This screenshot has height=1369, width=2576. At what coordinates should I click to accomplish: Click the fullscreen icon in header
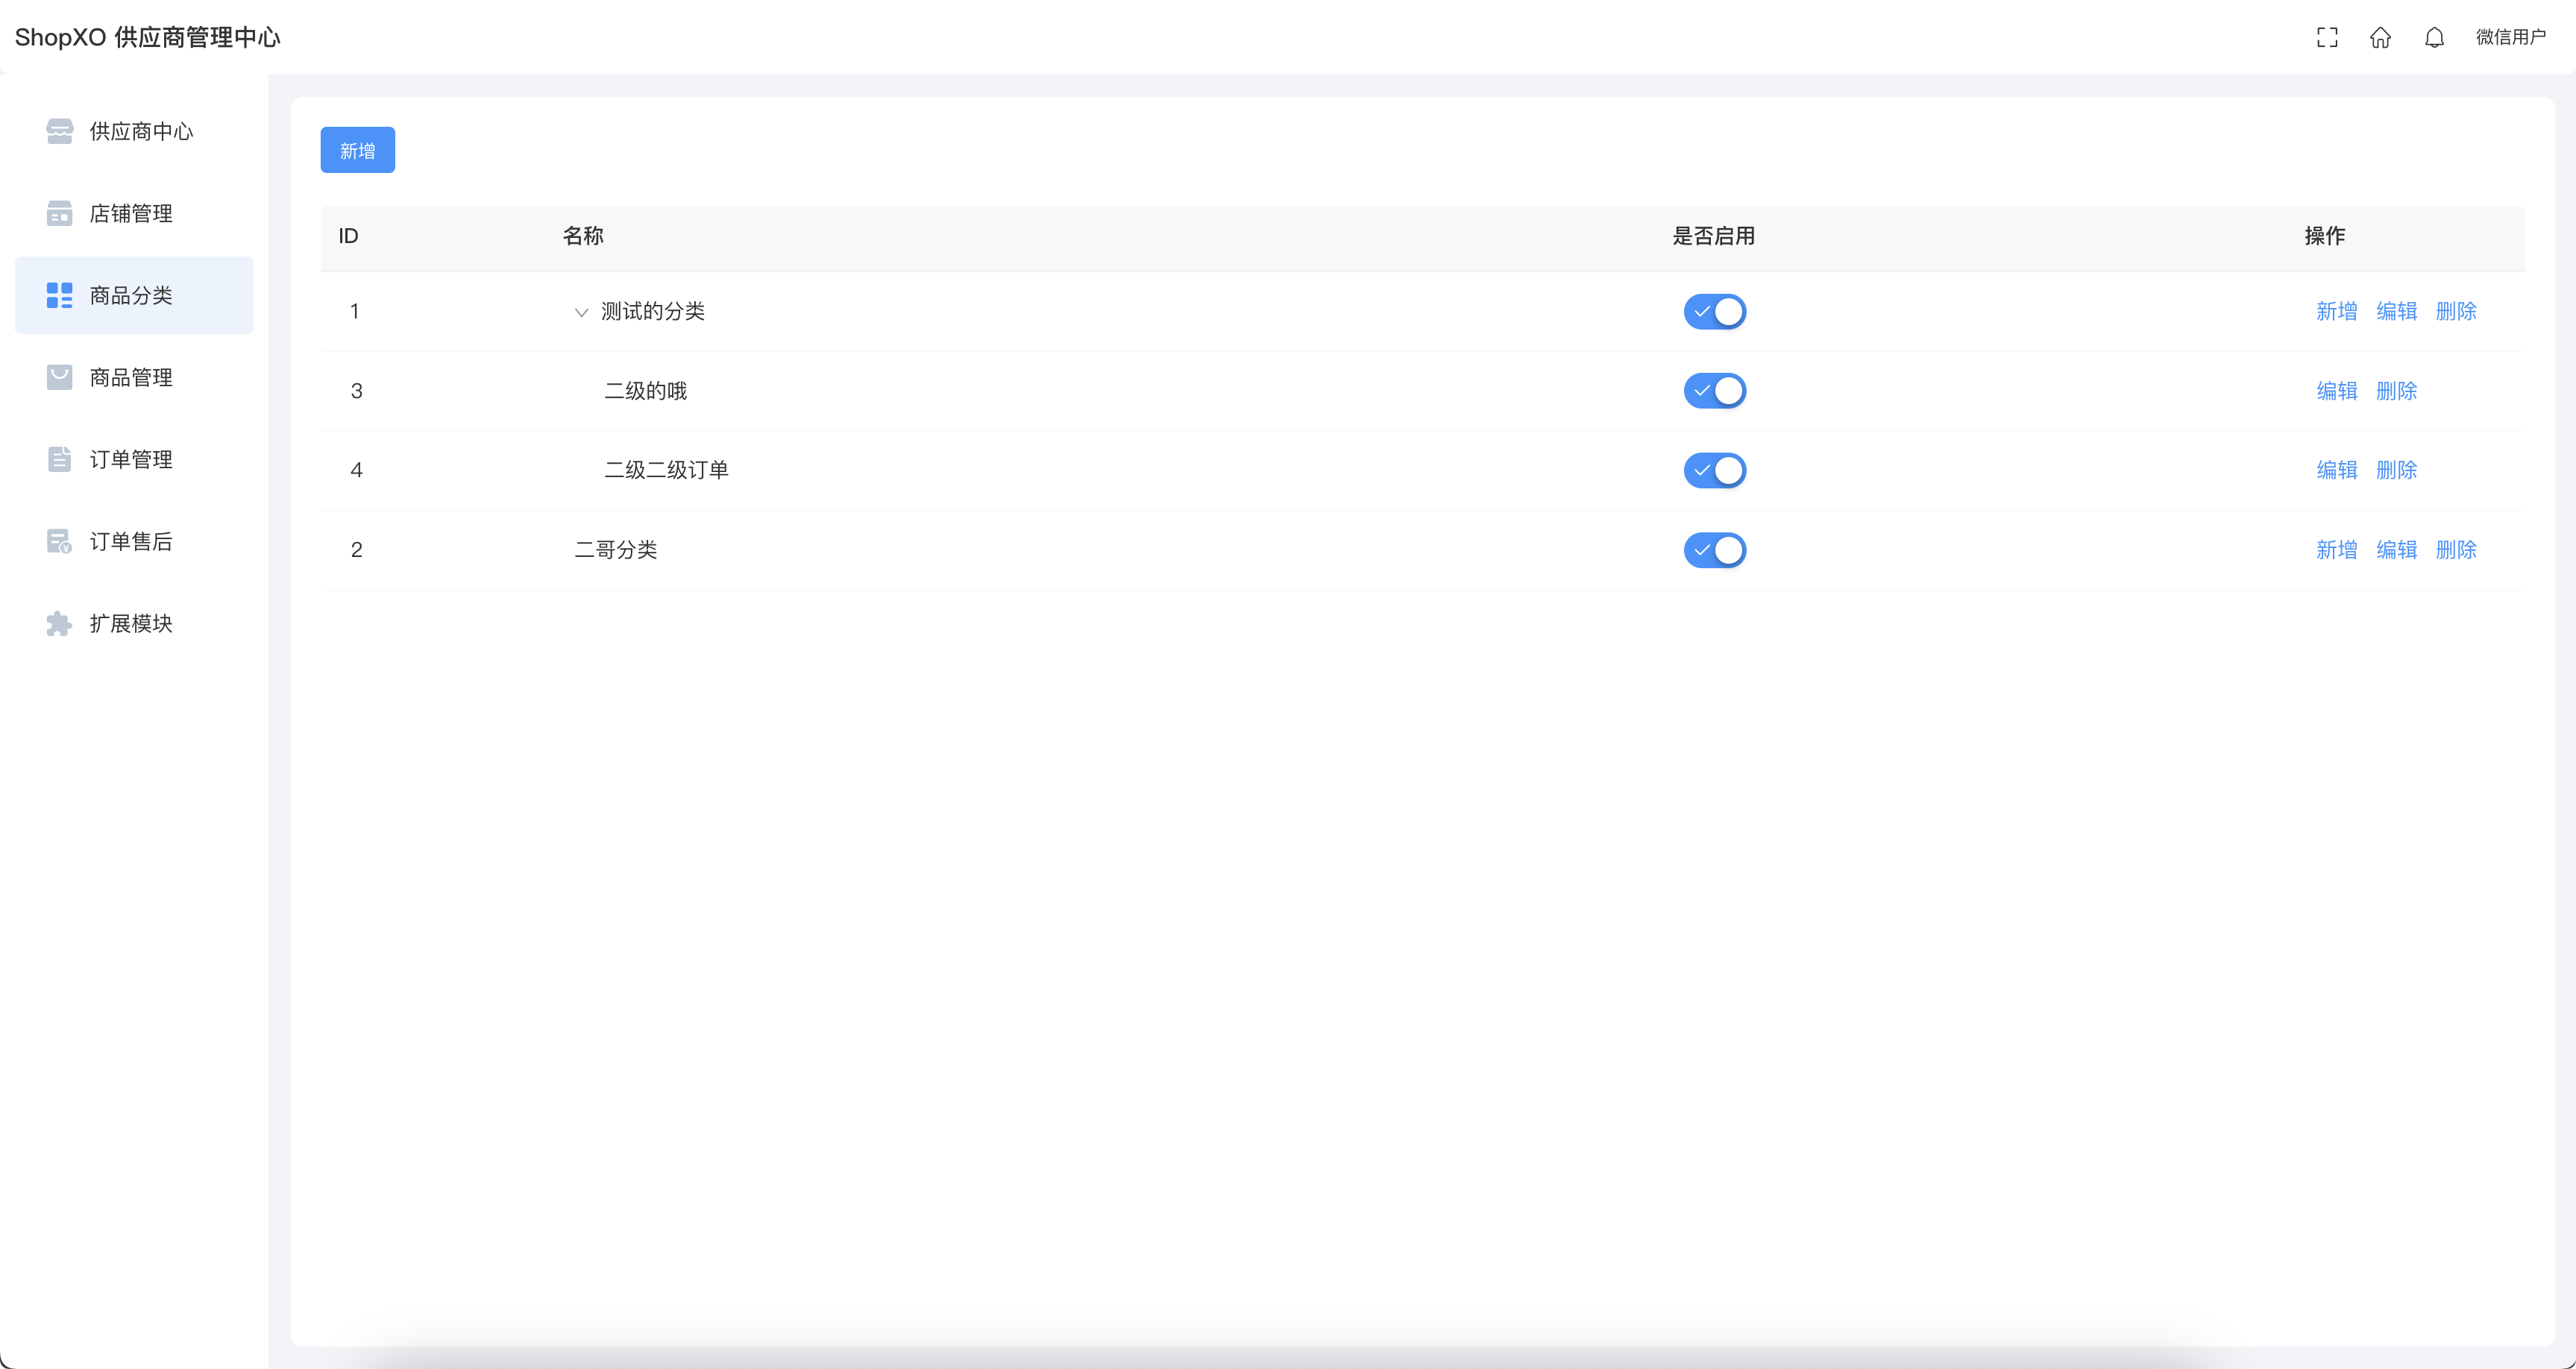pos(2327,38)
